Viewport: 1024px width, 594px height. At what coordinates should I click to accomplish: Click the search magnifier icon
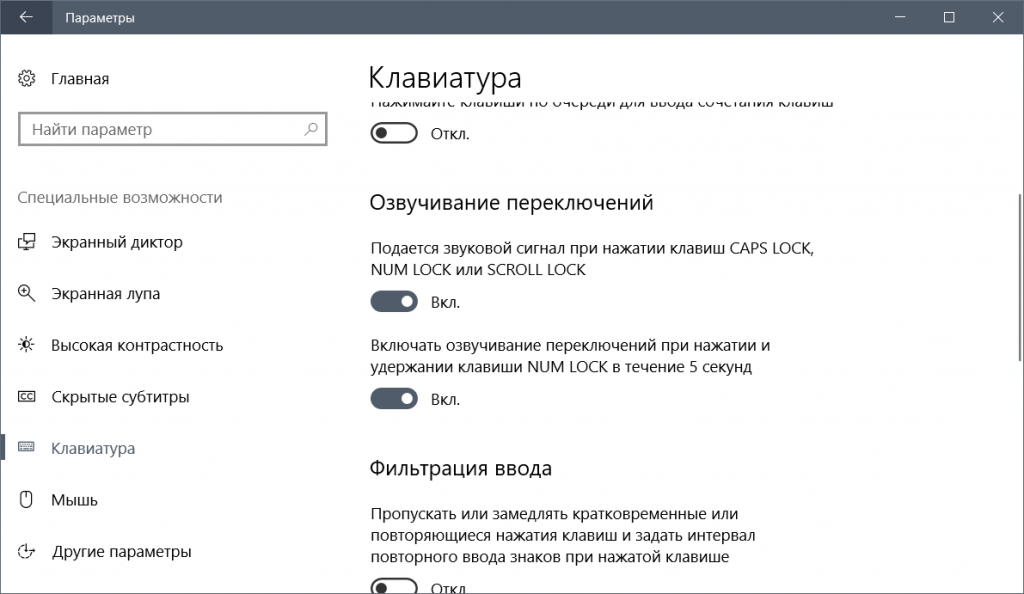click(x=311, y=130)
